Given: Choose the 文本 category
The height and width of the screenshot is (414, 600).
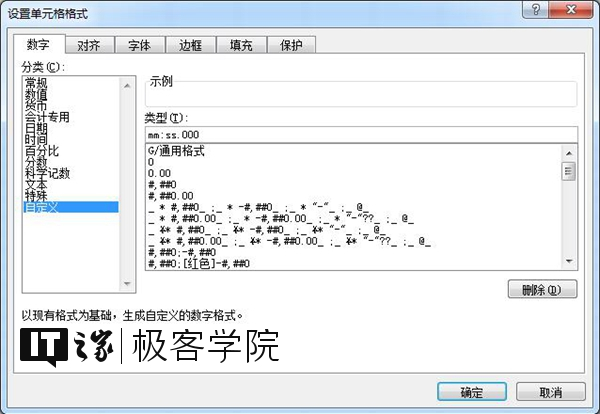Looking at the screenshot, I should pos(36,185).
